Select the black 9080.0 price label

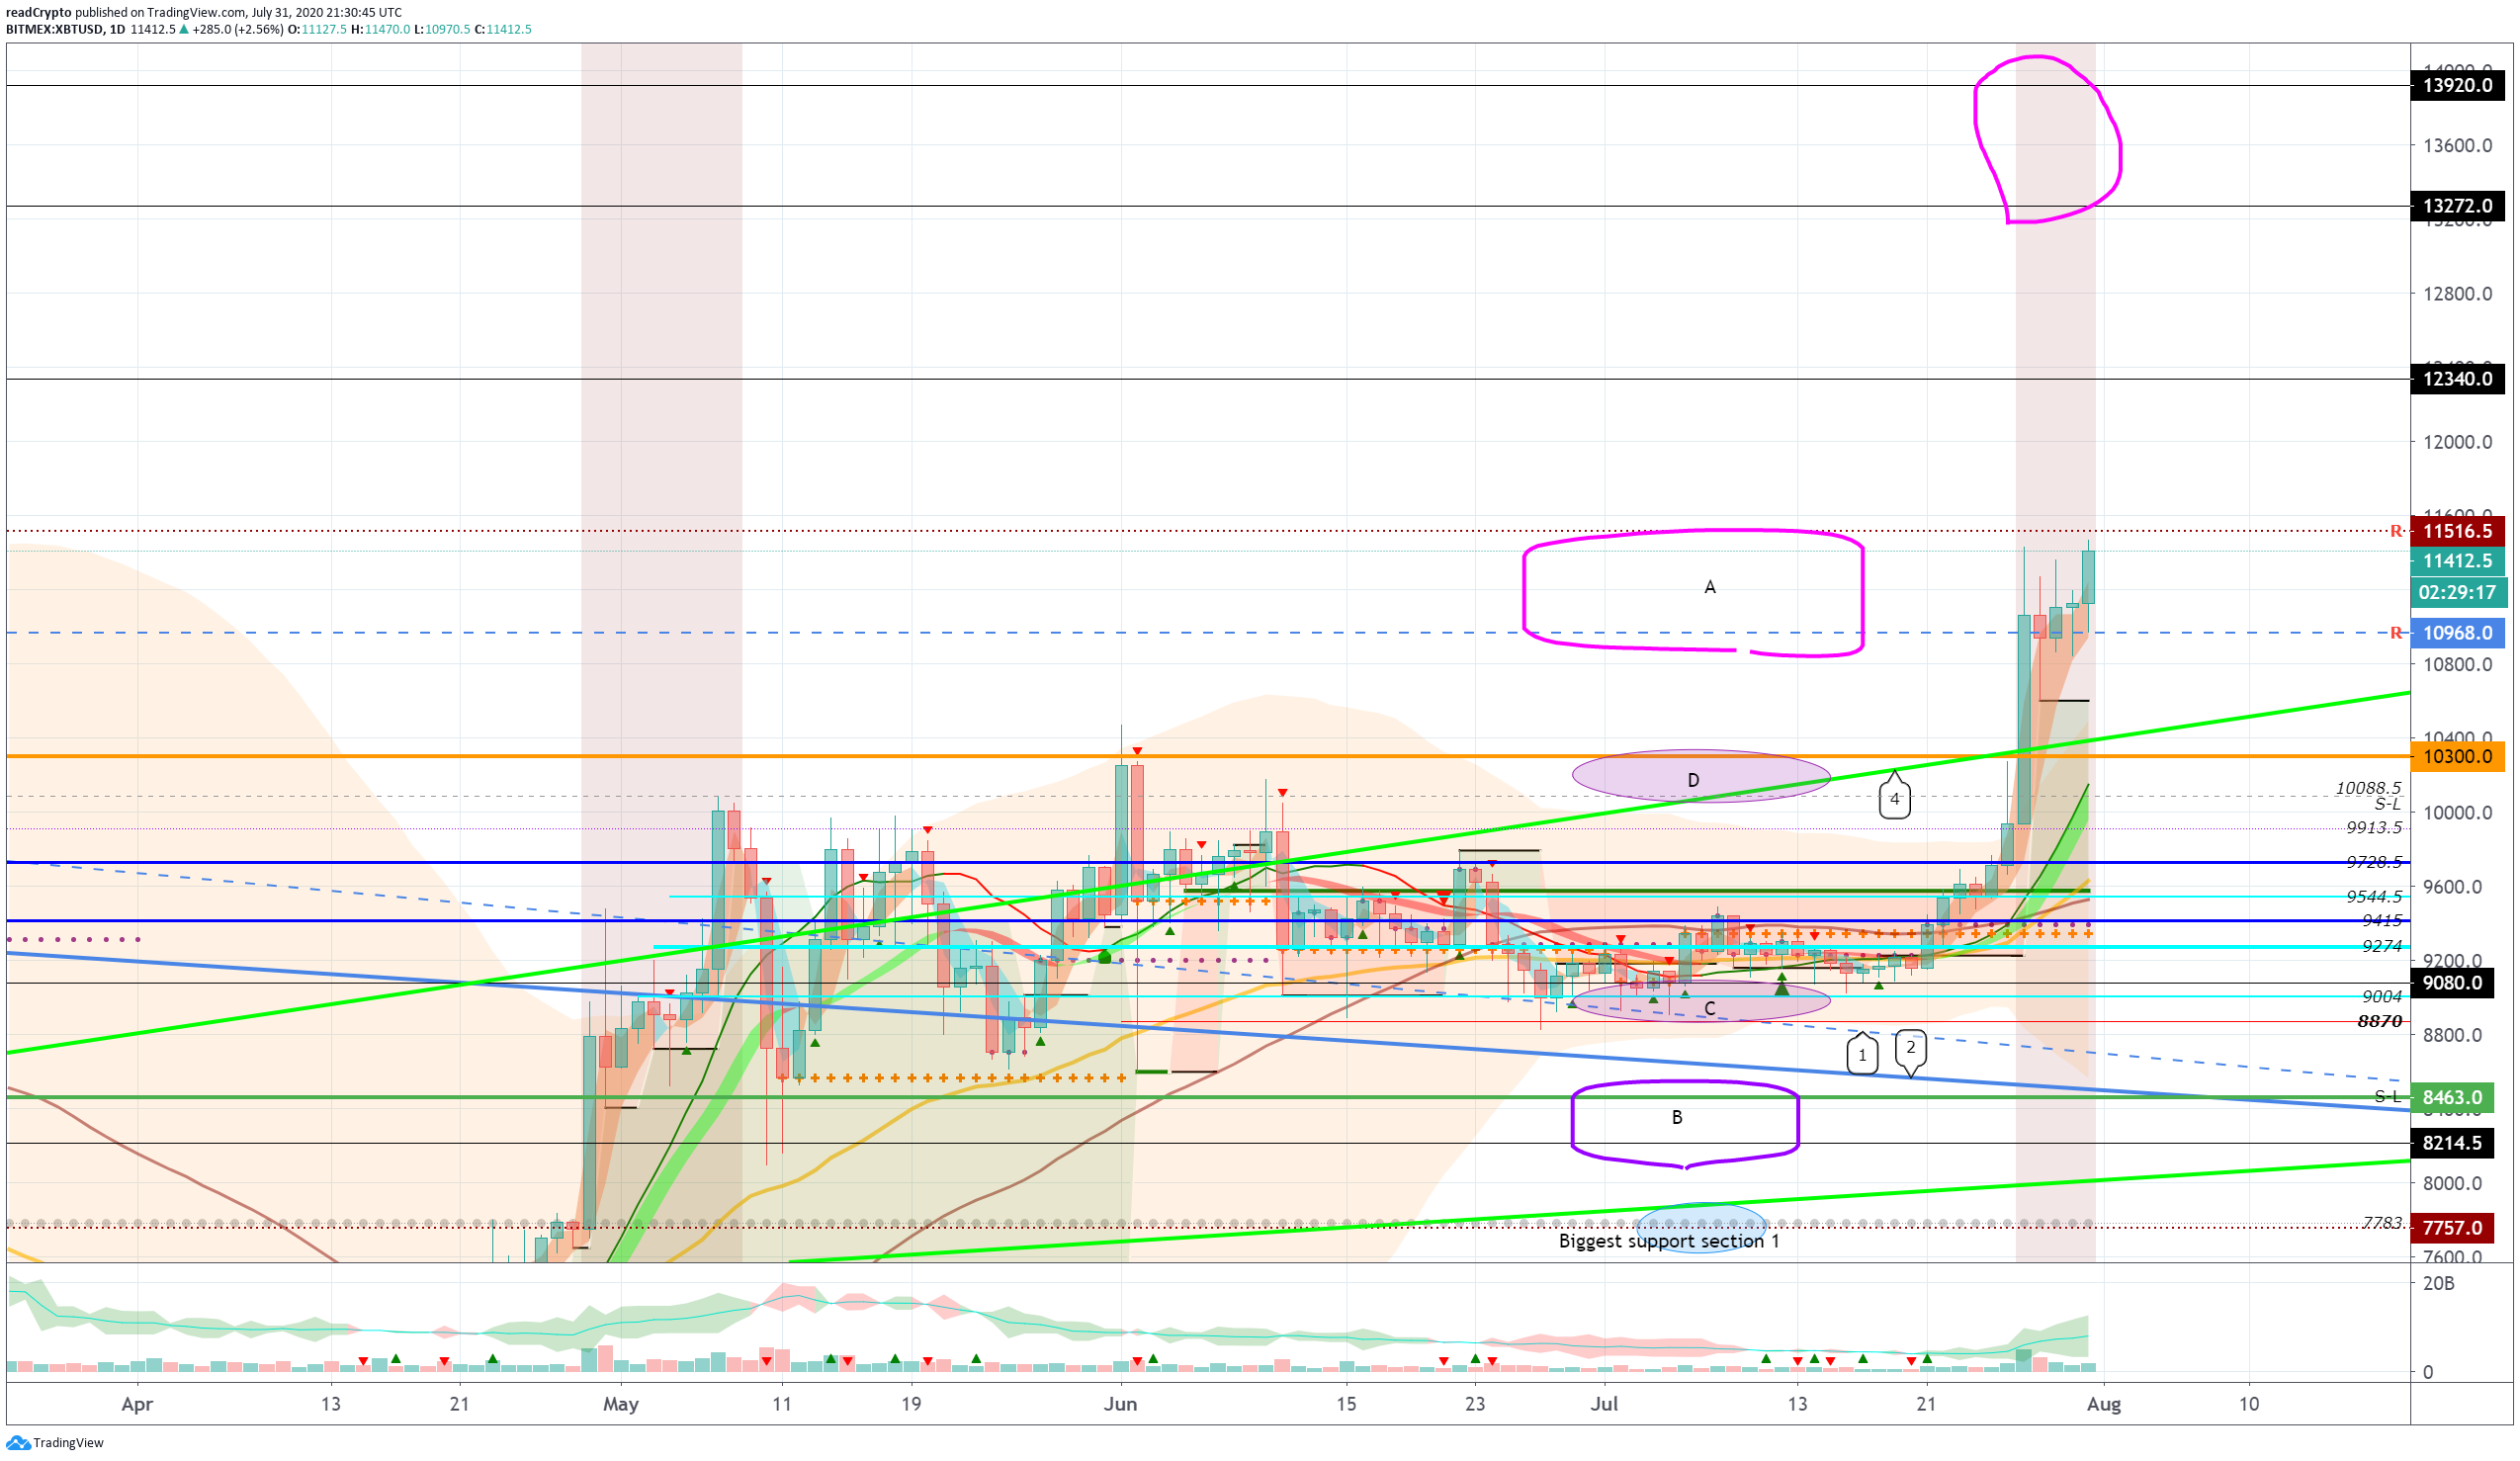(2457, 983)
